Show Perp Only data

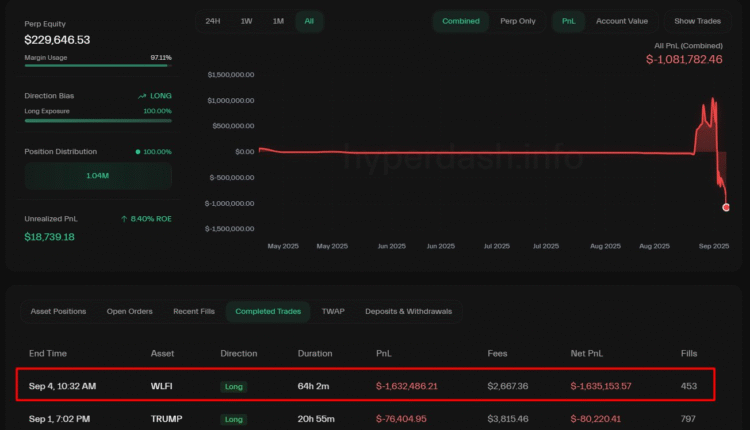click(518, 21)
